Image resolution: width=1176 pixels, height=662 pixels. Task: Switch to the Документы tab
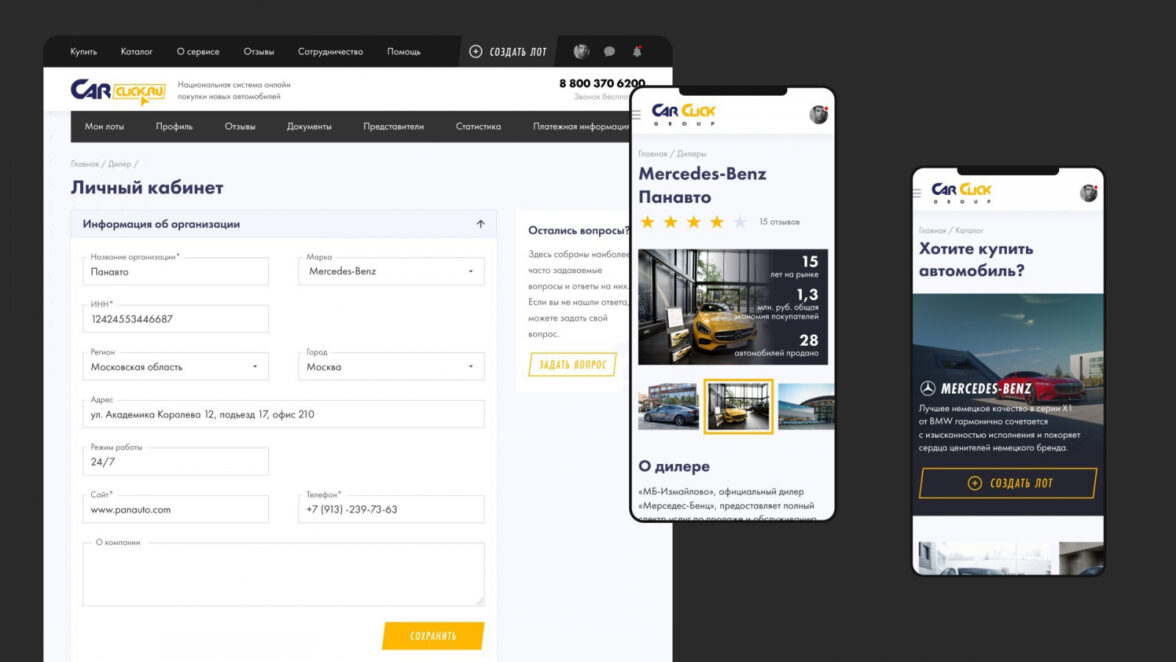(309, 127)
